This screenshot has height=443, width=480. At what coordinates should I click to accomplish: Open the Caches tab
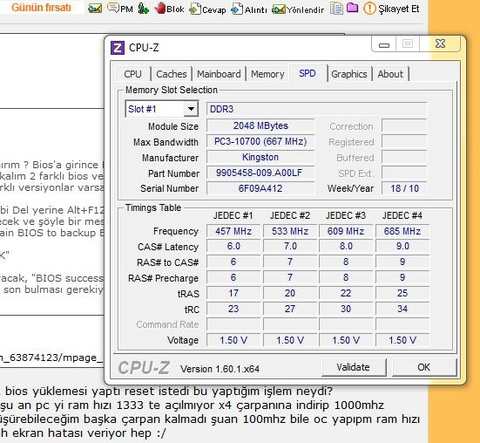pyautogui.click(x=171, y=74)
